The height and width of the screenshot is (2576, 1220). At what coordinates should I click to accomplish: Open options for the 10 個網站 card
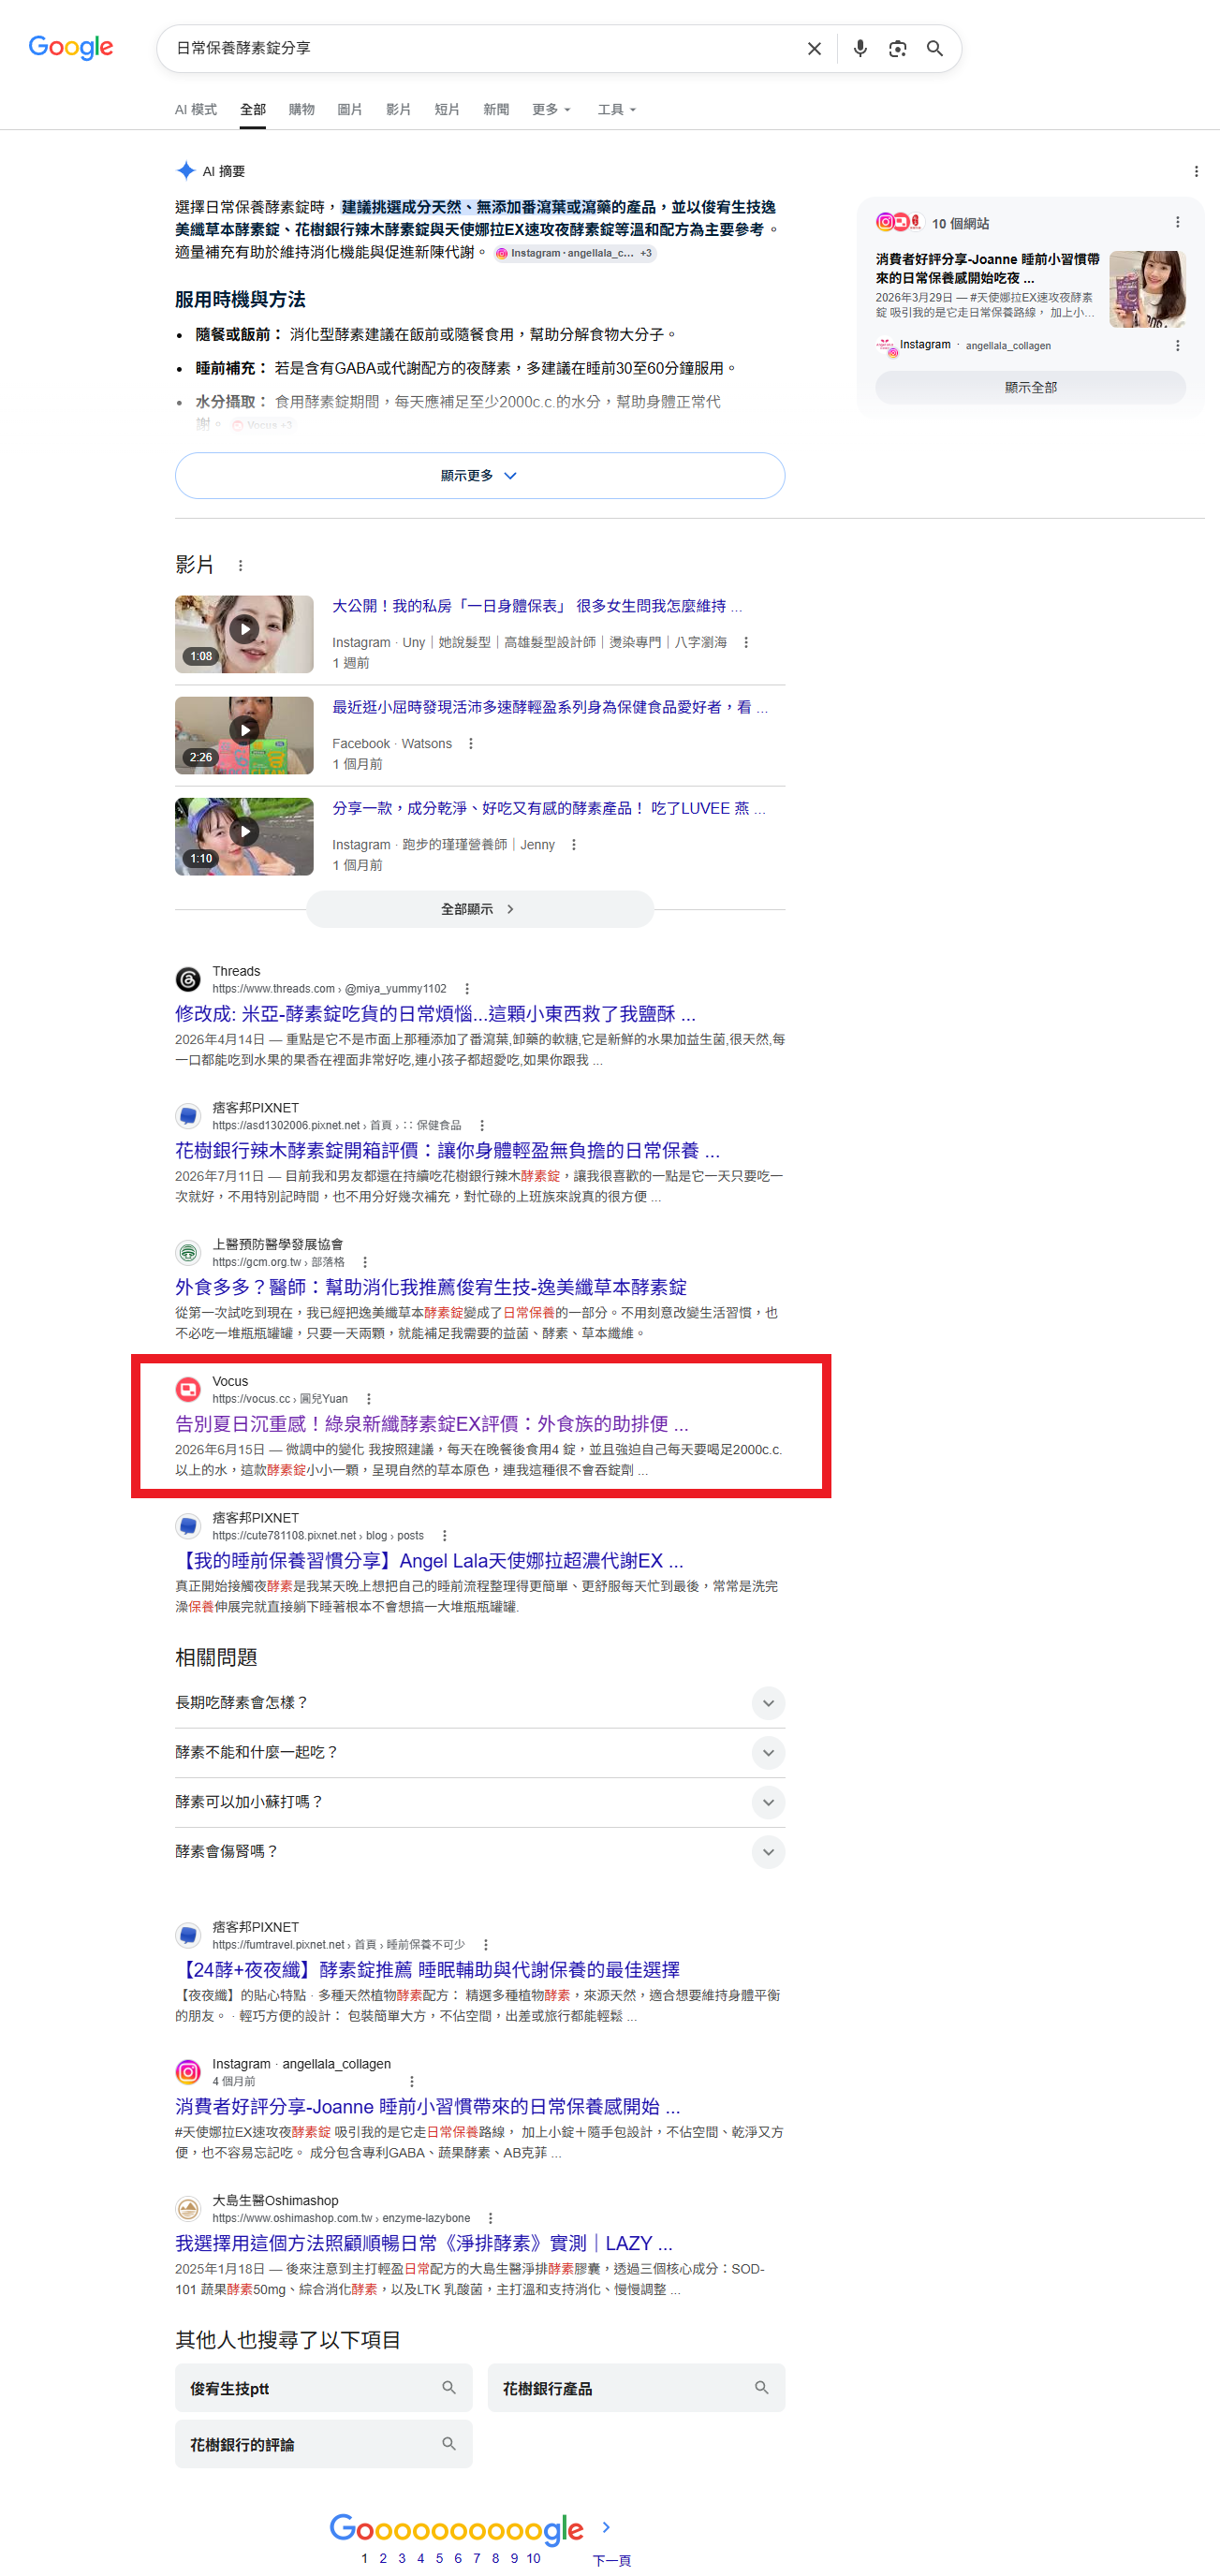click(1177, 222)
